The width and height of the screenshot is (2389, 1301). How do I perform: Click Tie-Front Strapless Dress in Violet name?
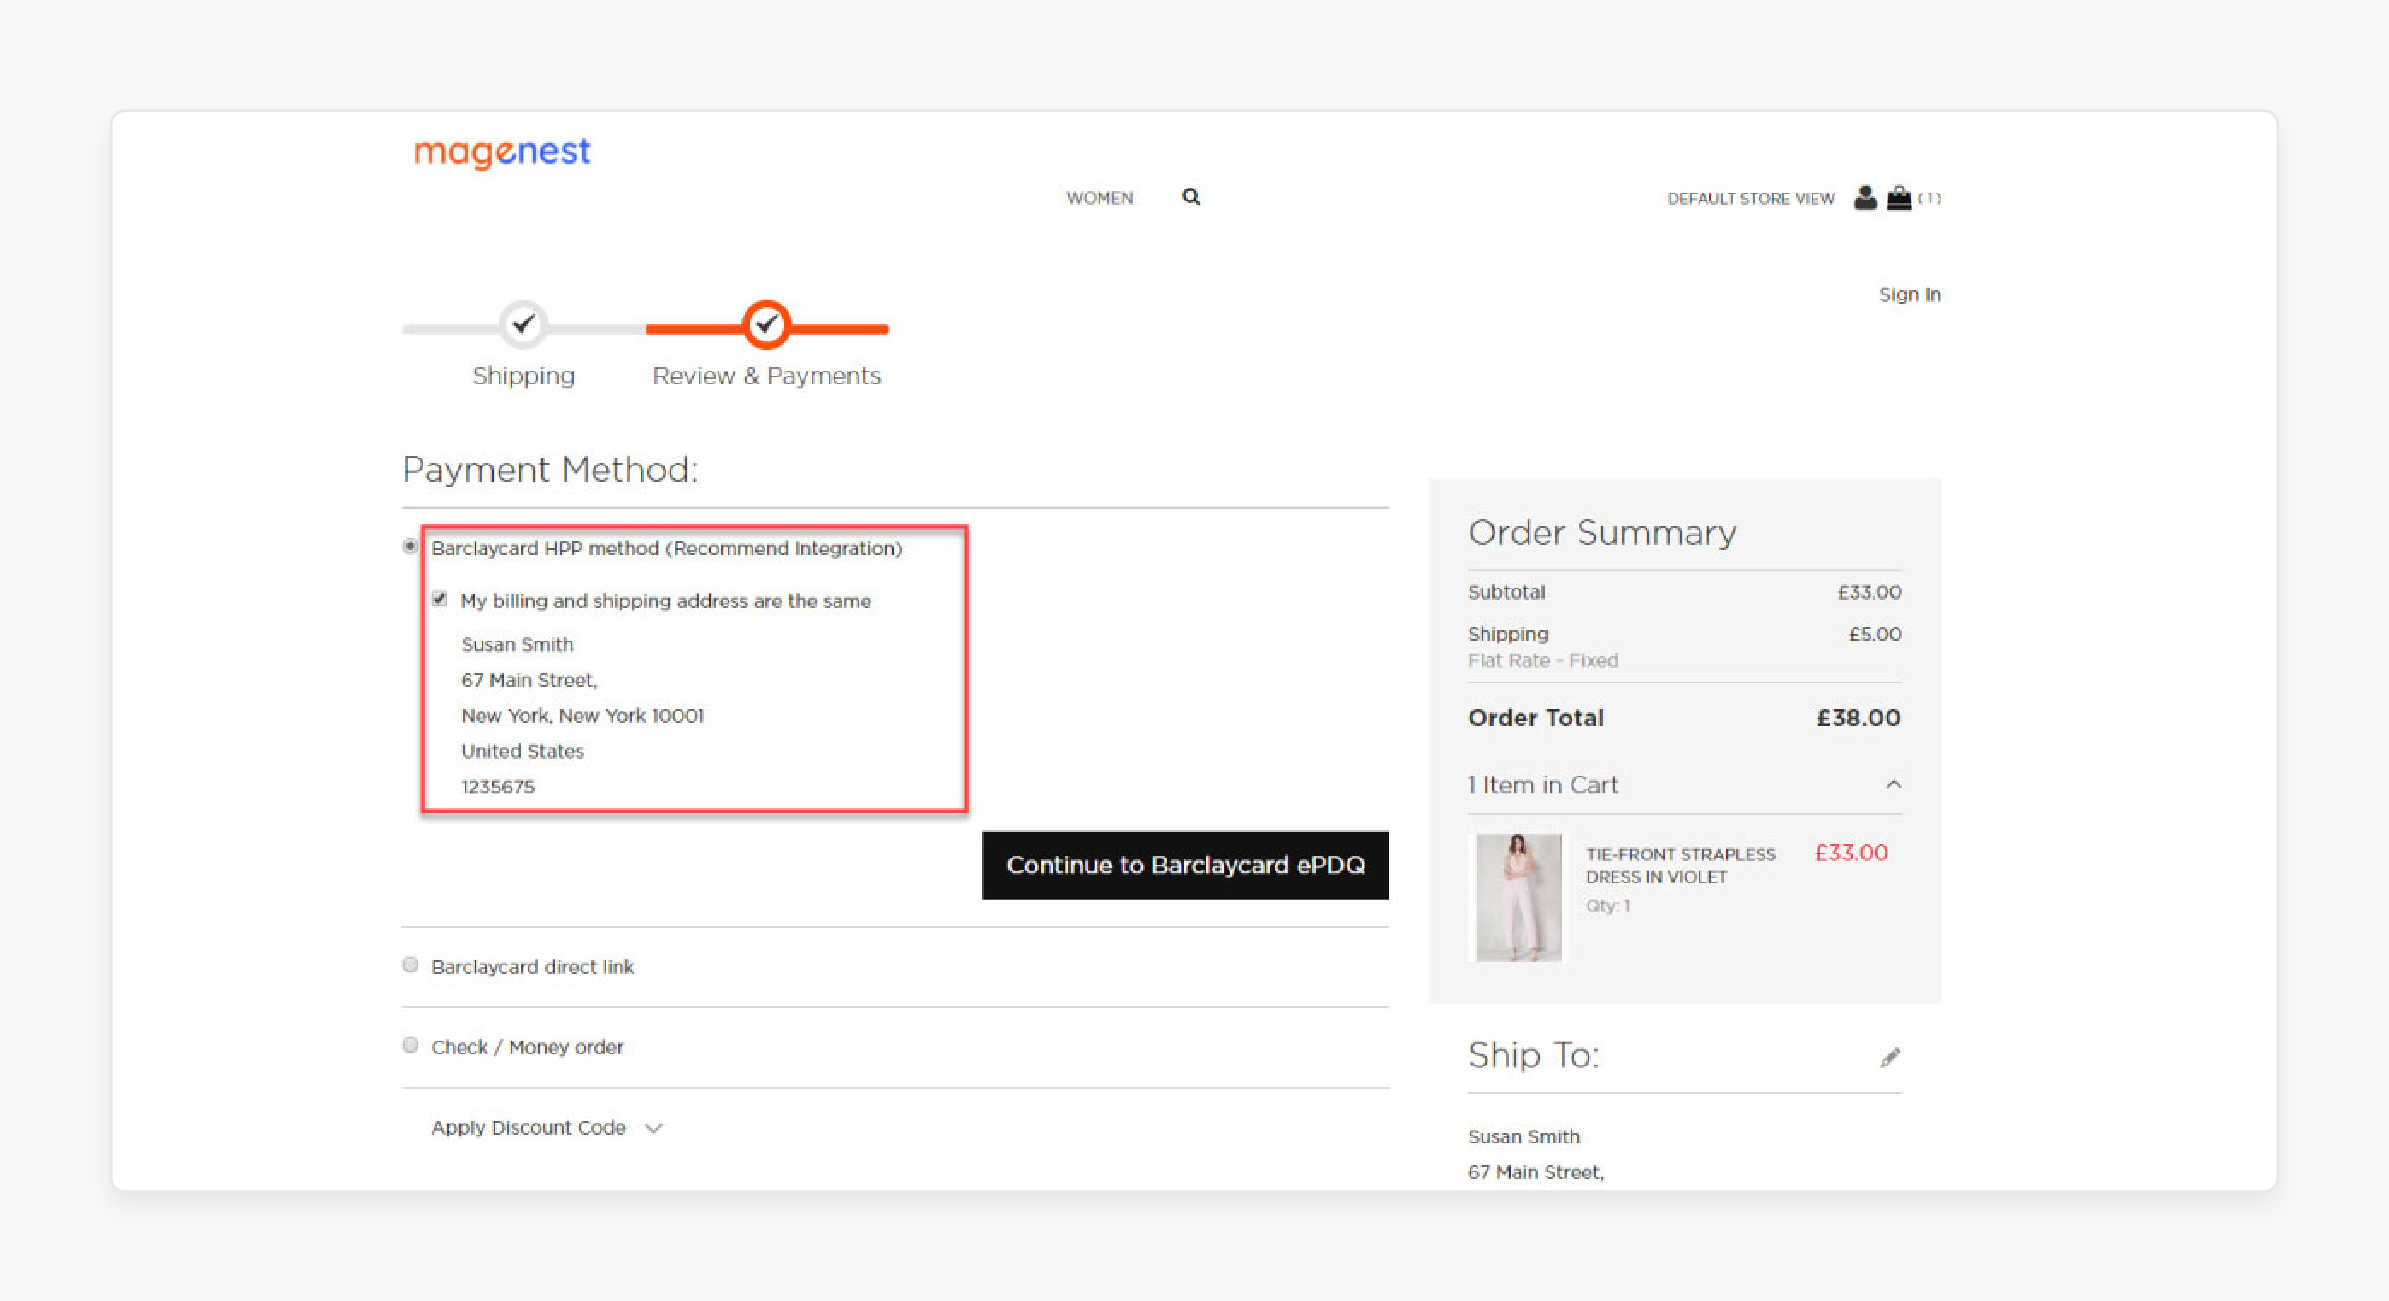coord(1680,865)
